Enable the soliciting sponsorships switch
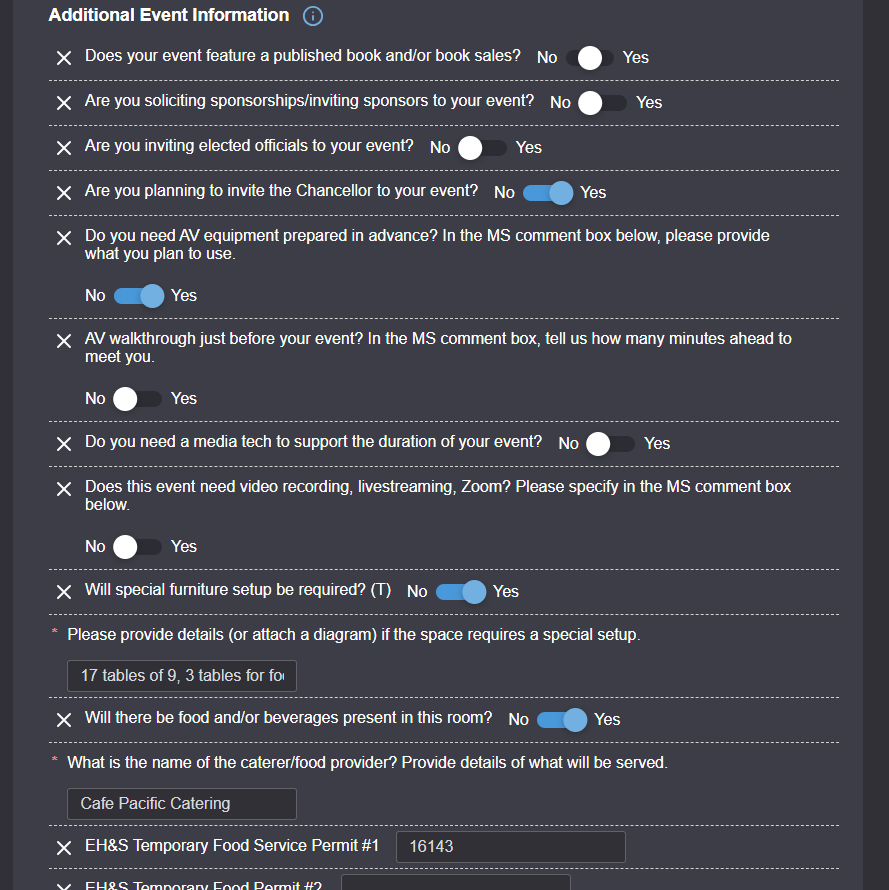 pyautogui.click(x=603, y=103)
